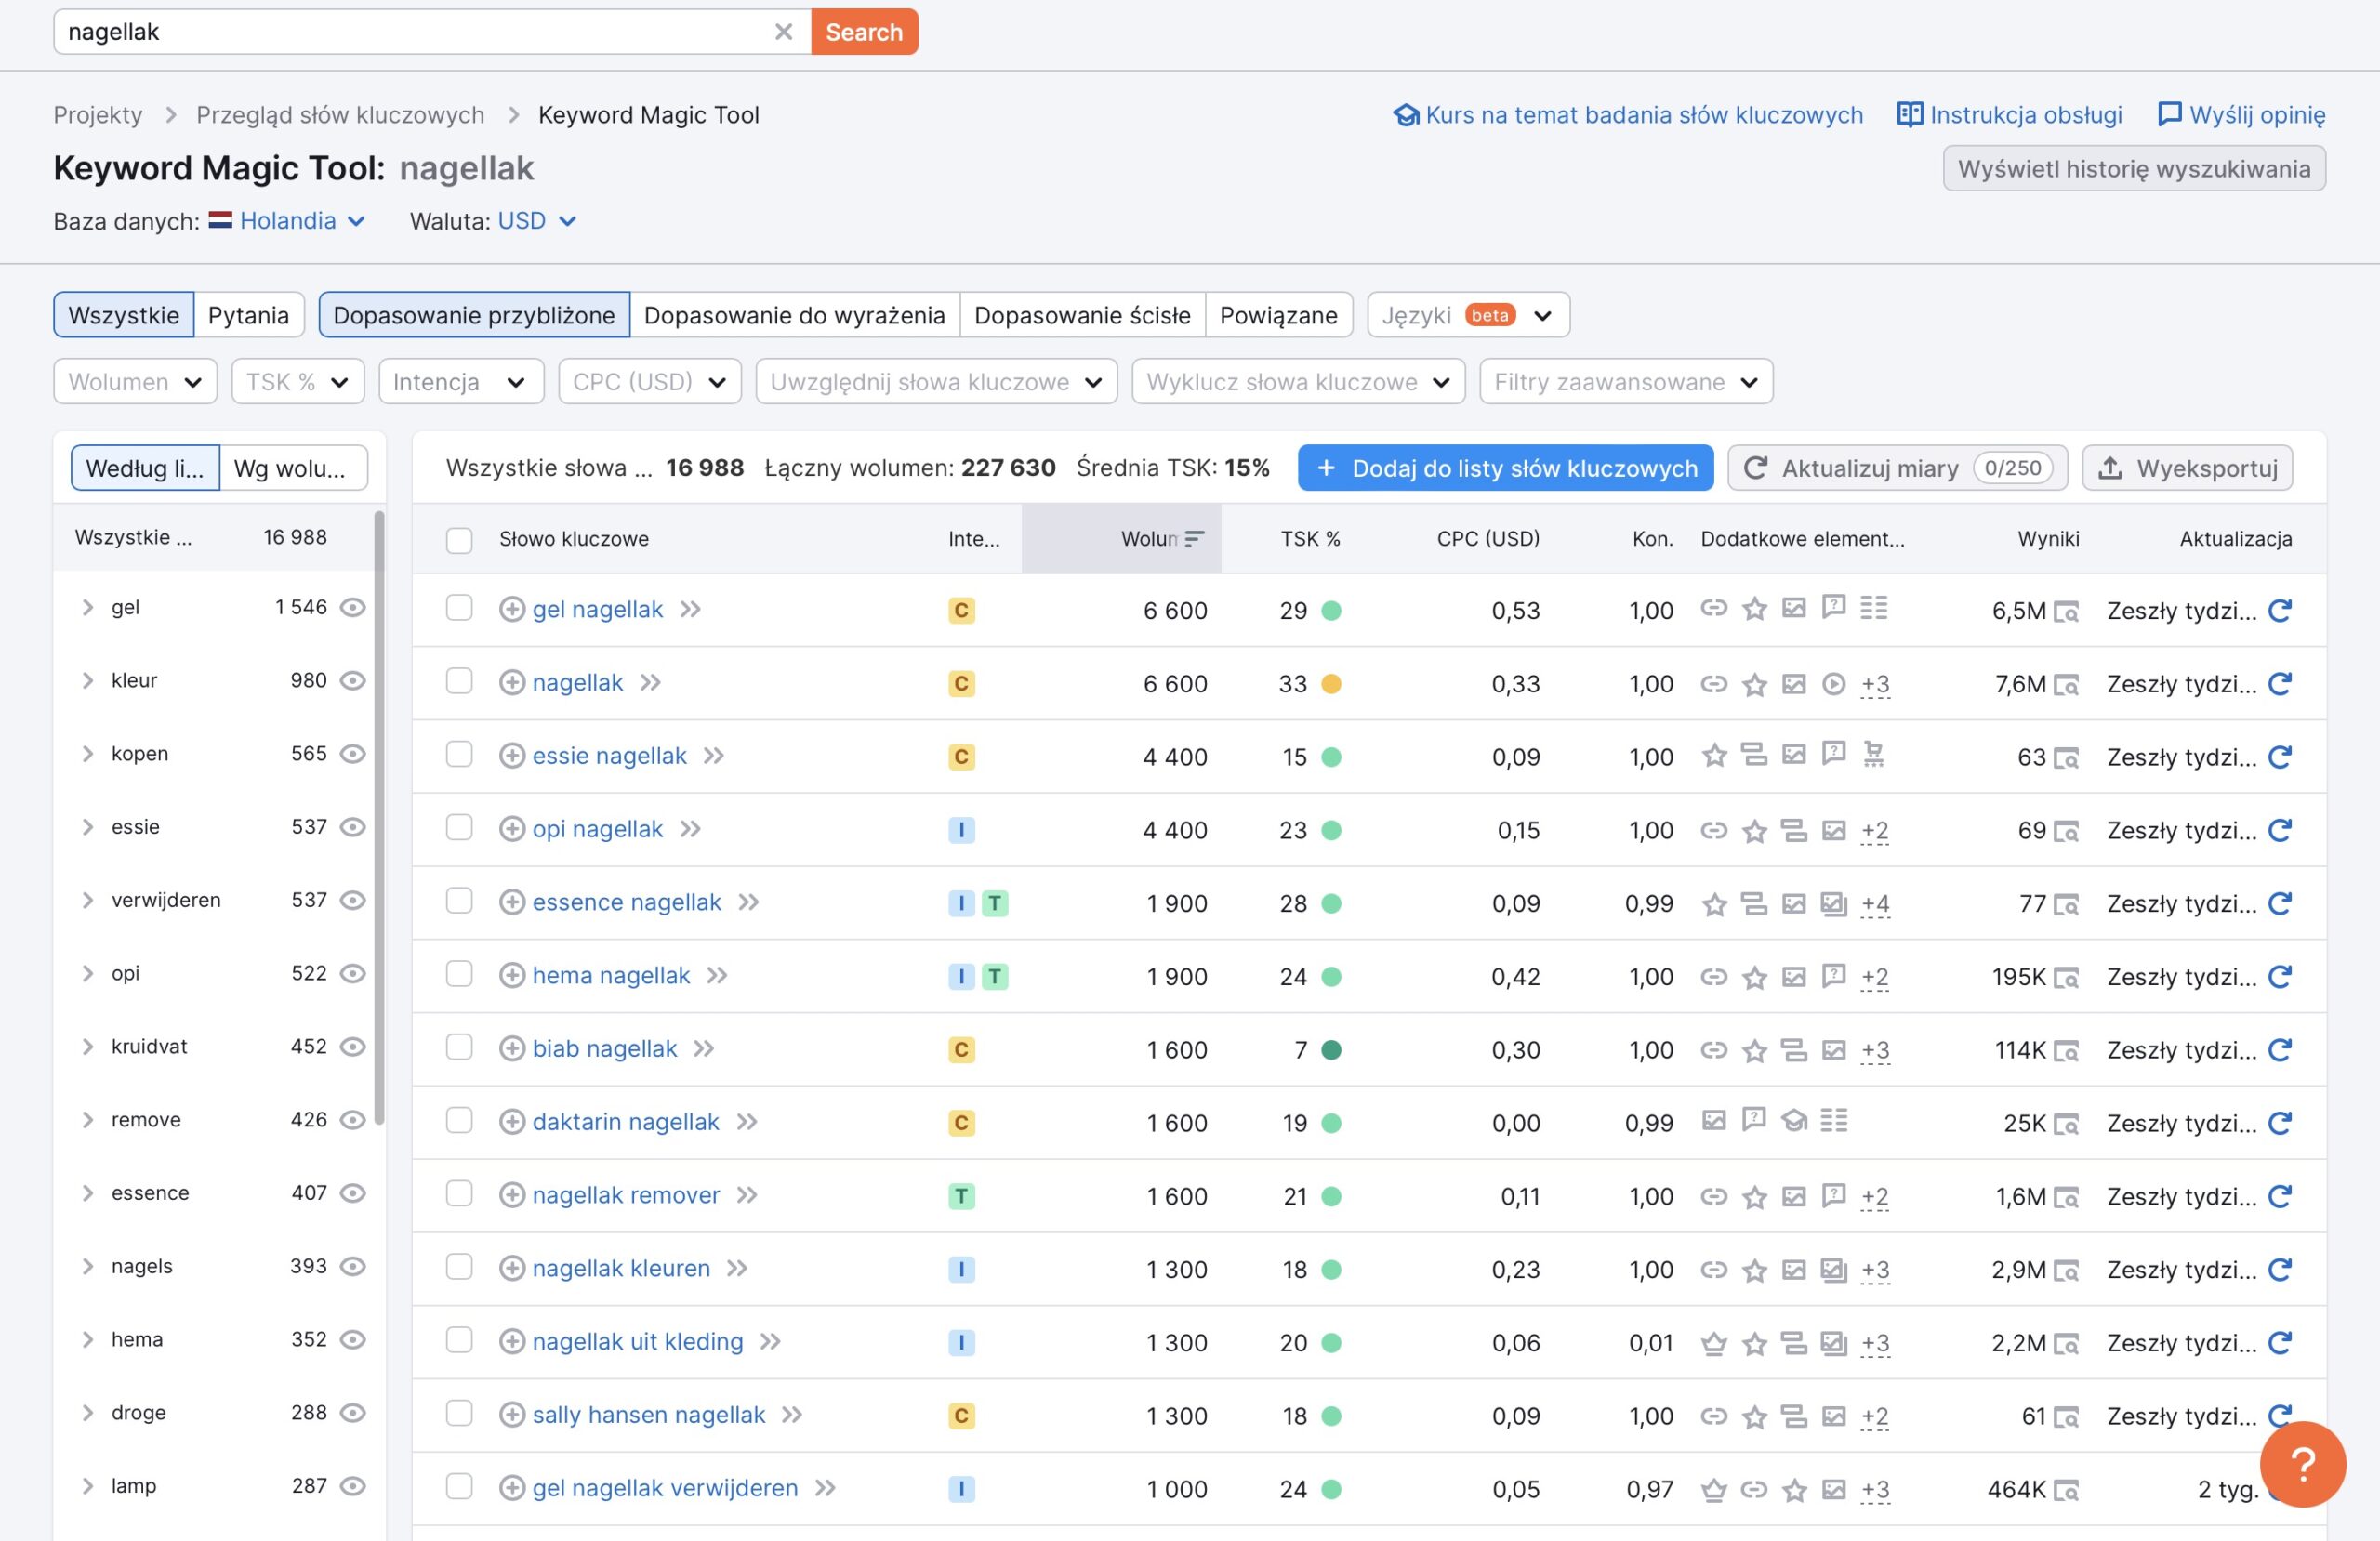The height and width of the screenshot is (1541, 2380).
Task: Add essence nagellak via plus icon
Action: [x=511, y=902]
